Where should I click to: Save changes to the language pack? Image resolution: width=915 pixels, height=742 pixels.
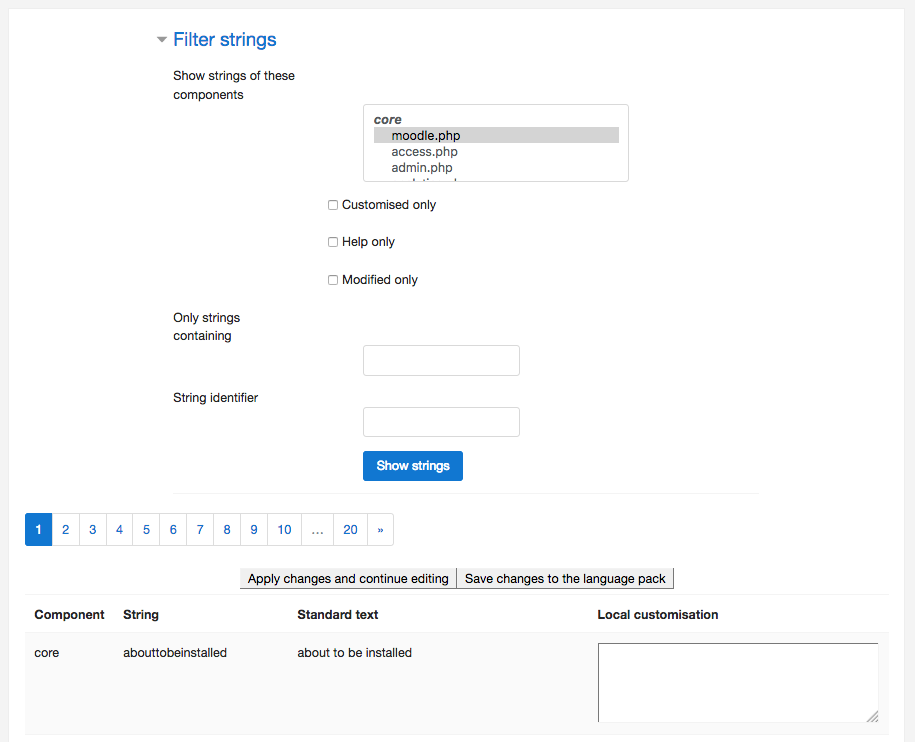pyautogui.click(x=565, y=579)
